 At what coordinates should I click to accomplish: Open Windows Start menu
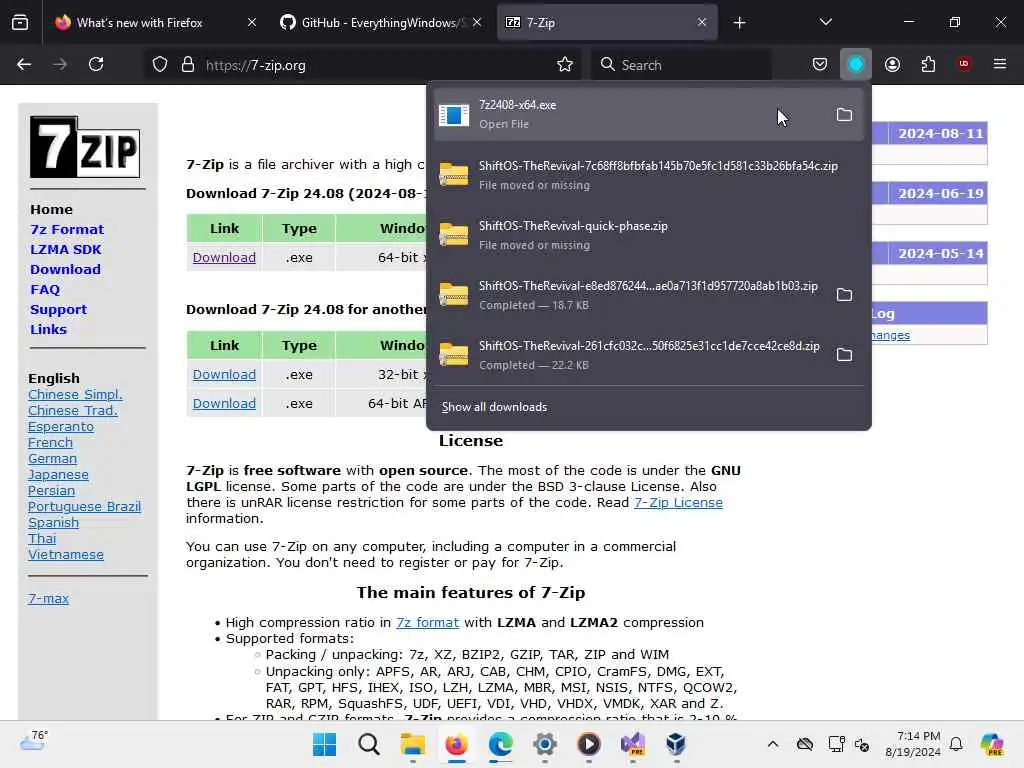tap(325, 744)
